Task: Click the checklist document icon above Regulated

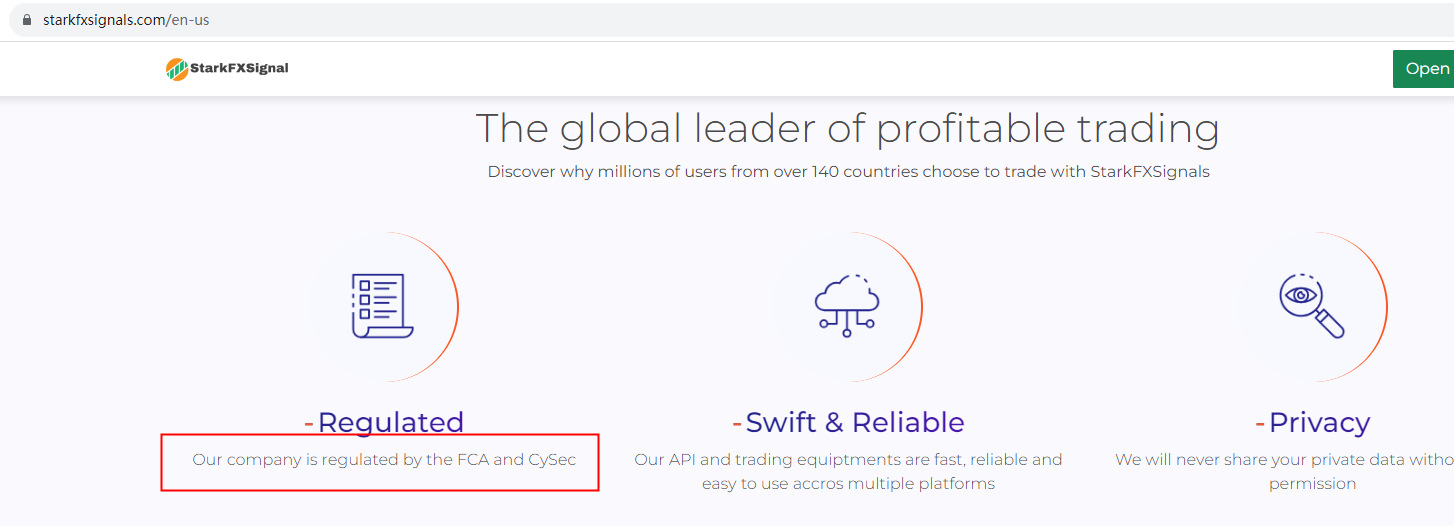Action: coord(383,306)
